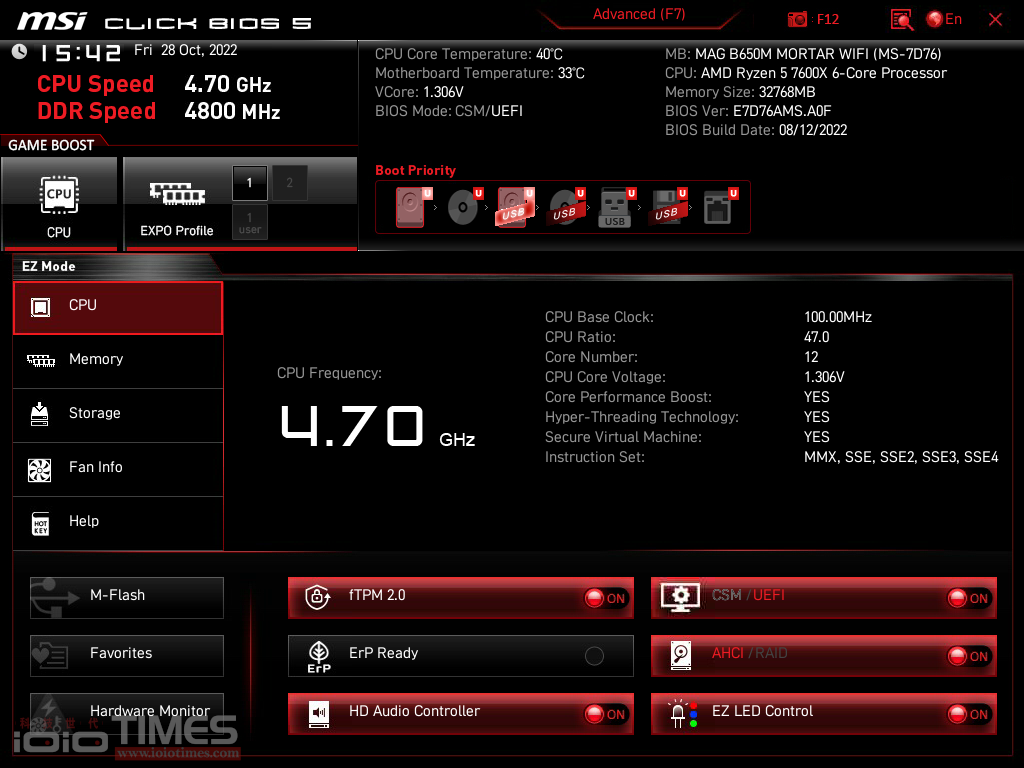Click the Storage drive icon in sidebar
Screen dimensions: 1024x768
(40, 414)
